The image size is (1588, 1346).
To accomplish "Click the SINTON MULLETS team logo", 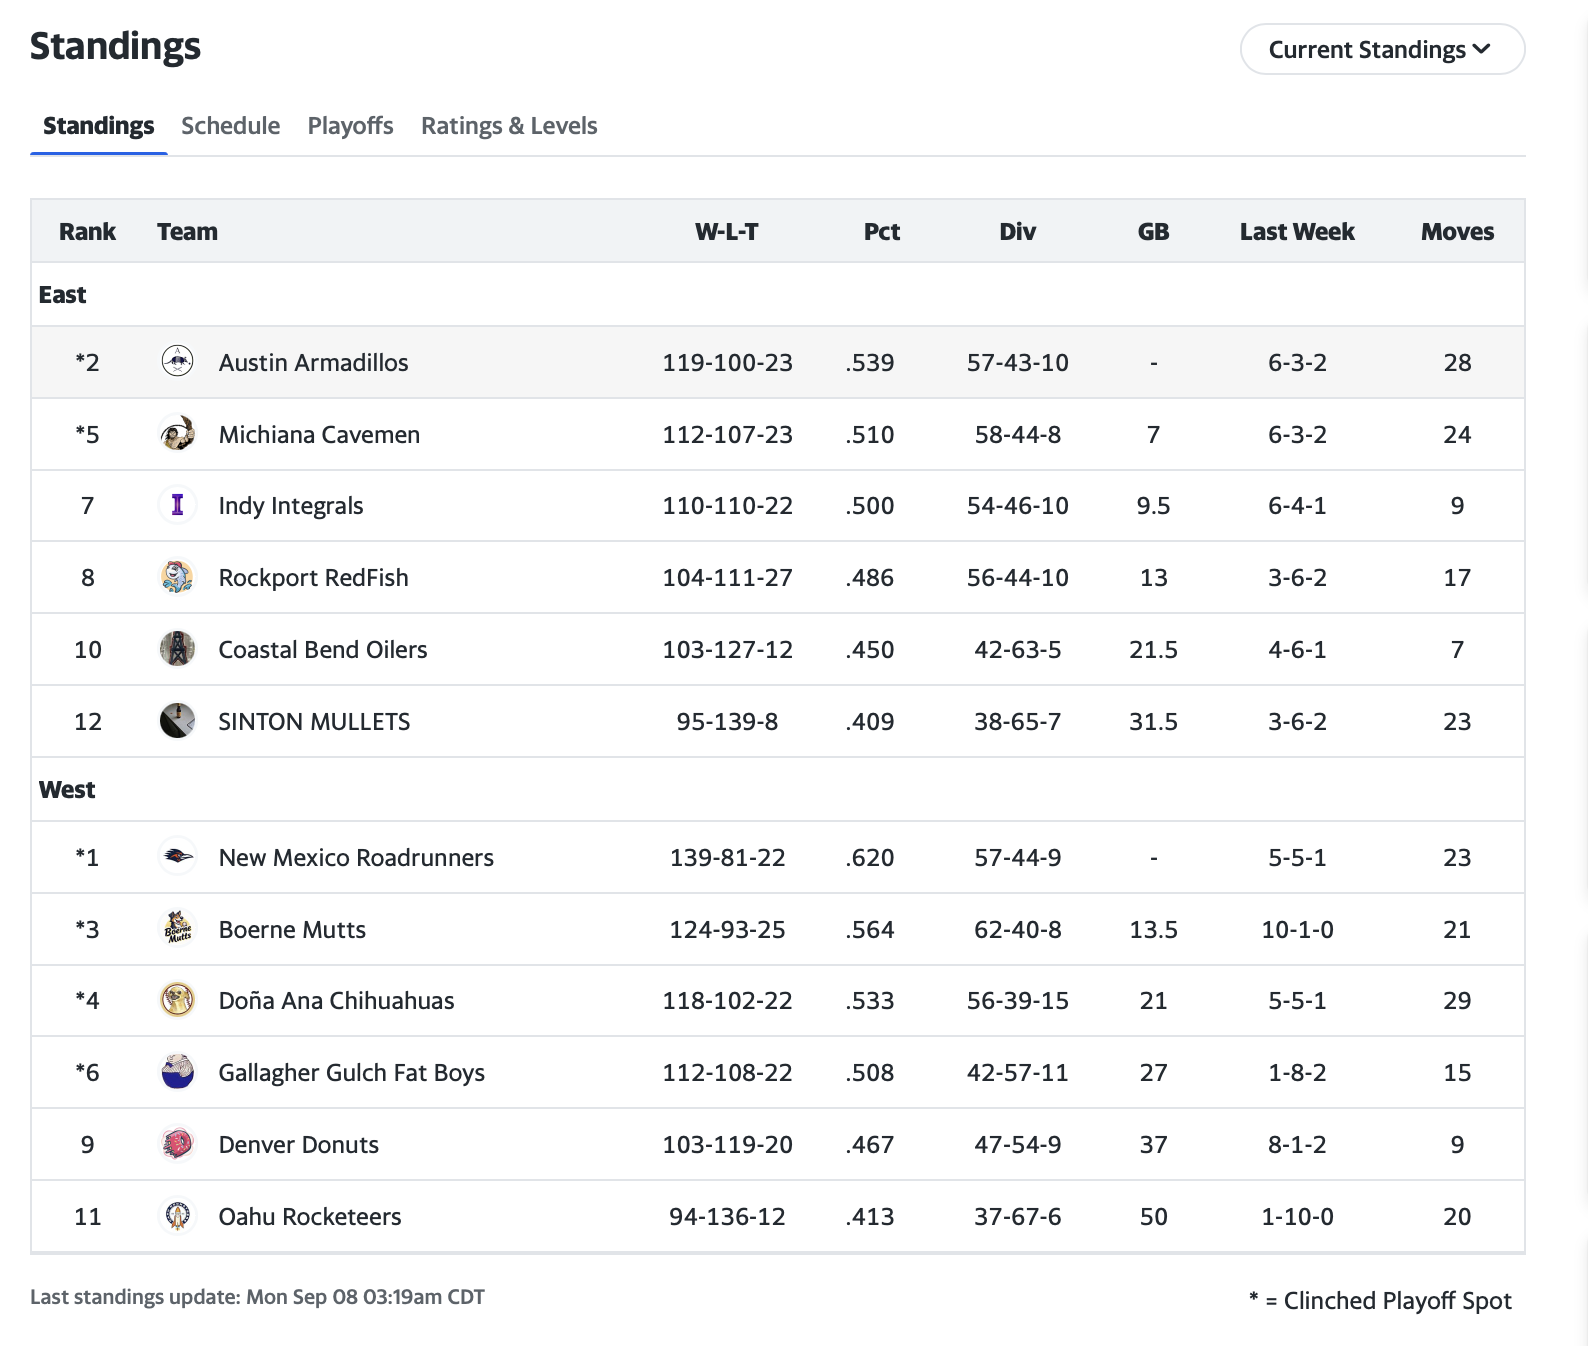I will (177, 721).
